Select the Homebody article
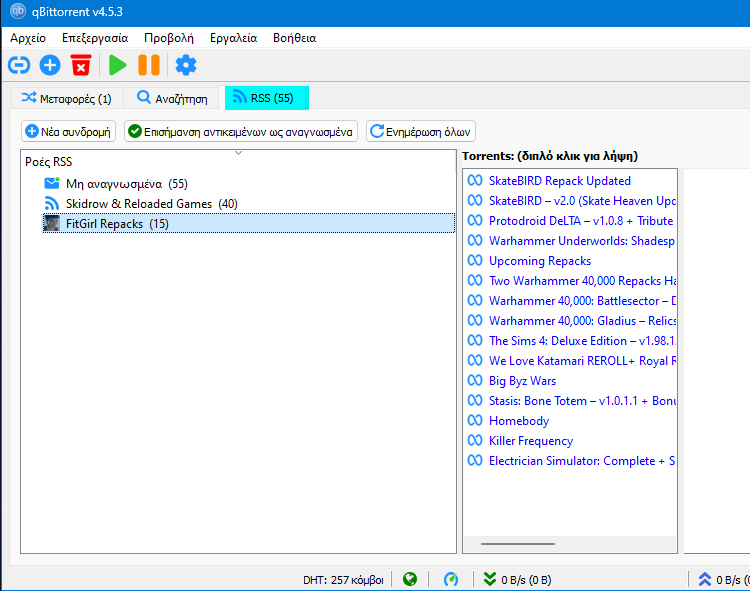Viewport: 750px width, 591px height. [x=570, y=421]
